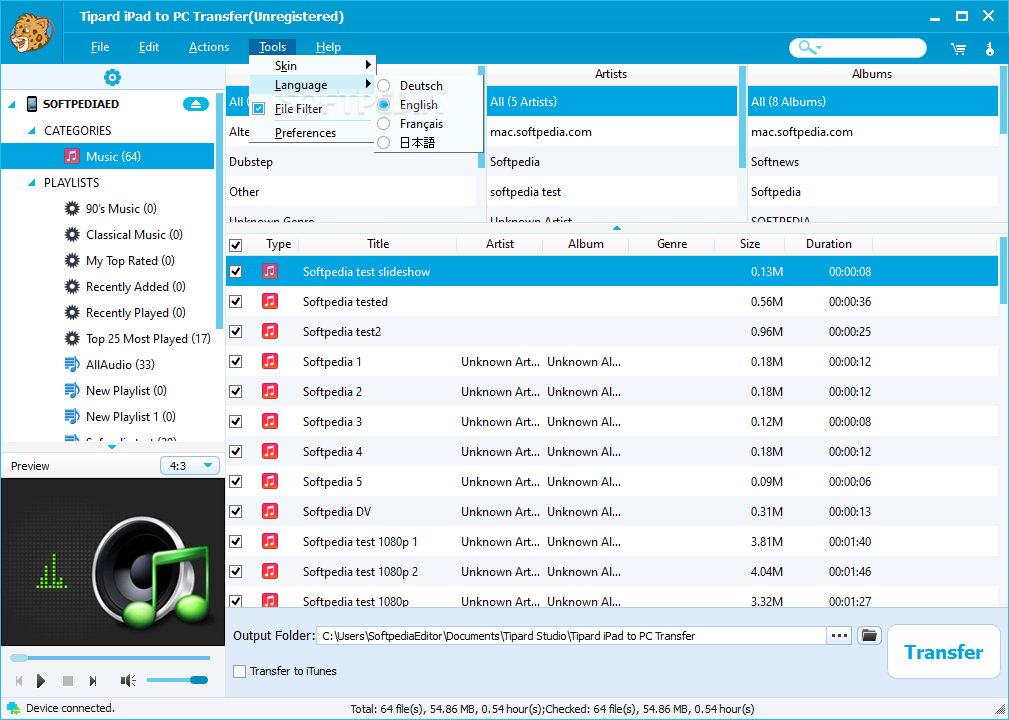Click the music icon of Softpedia tested
Viewport: 1009px width, 720px height.
[x=270, y=302]
